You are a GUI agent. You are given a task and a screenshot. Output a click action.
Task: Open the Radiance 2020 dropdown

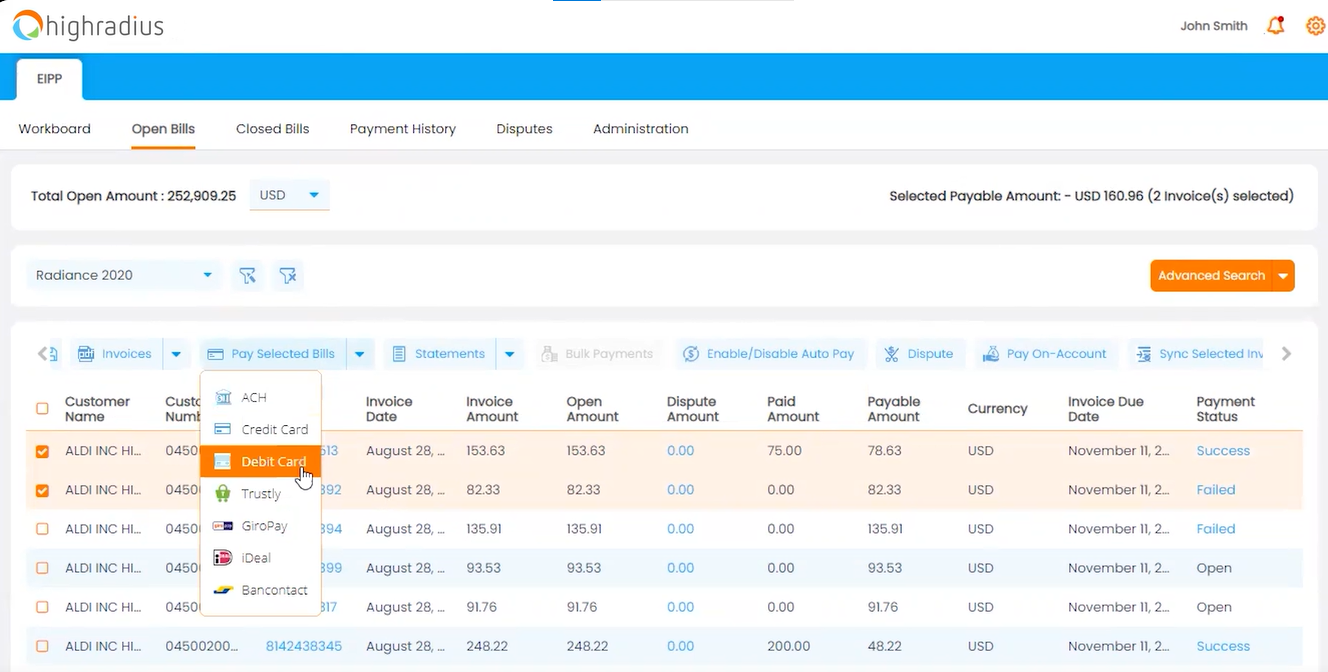124,275
